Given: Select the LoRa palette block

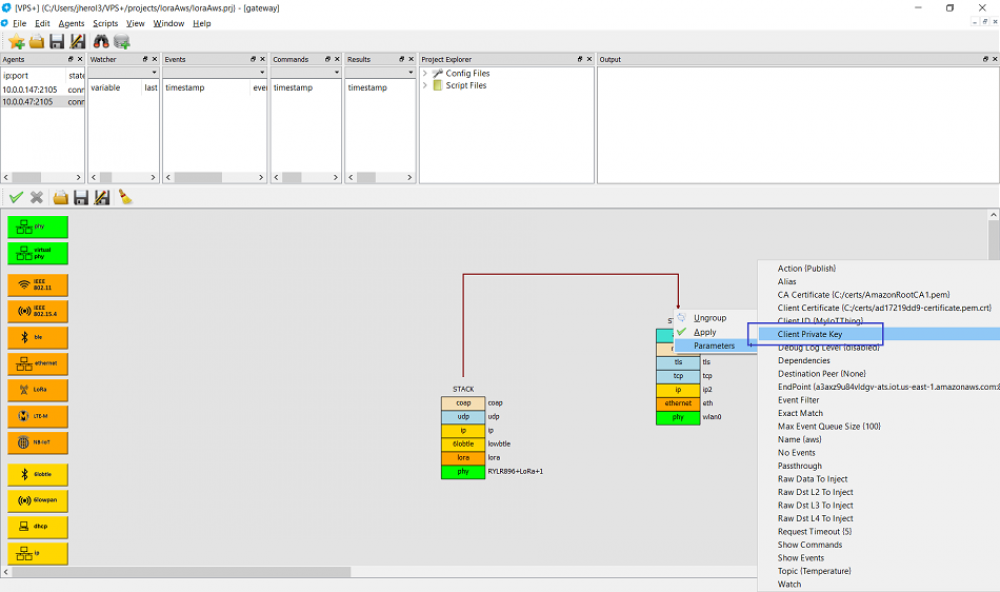Looking at the screenshot, I should pos(38,390).
